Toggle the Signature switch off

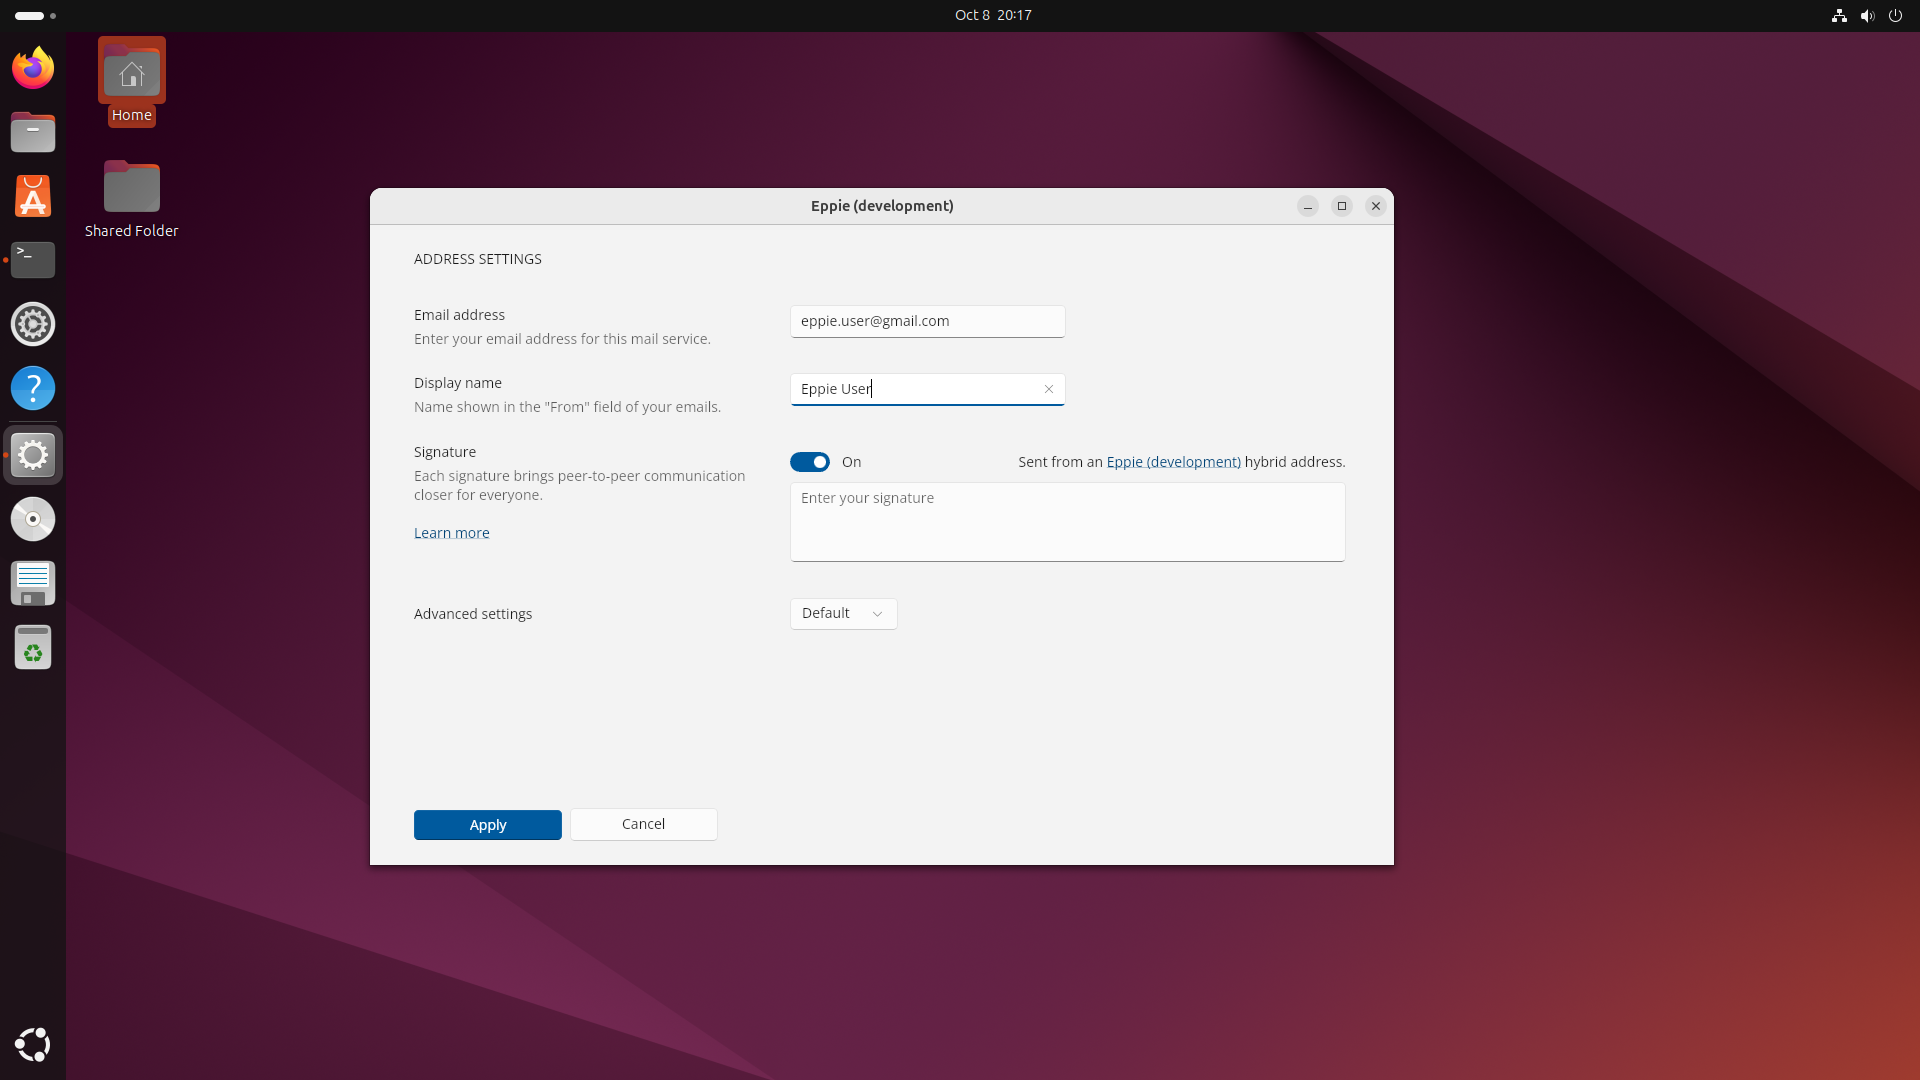point(810,462)
